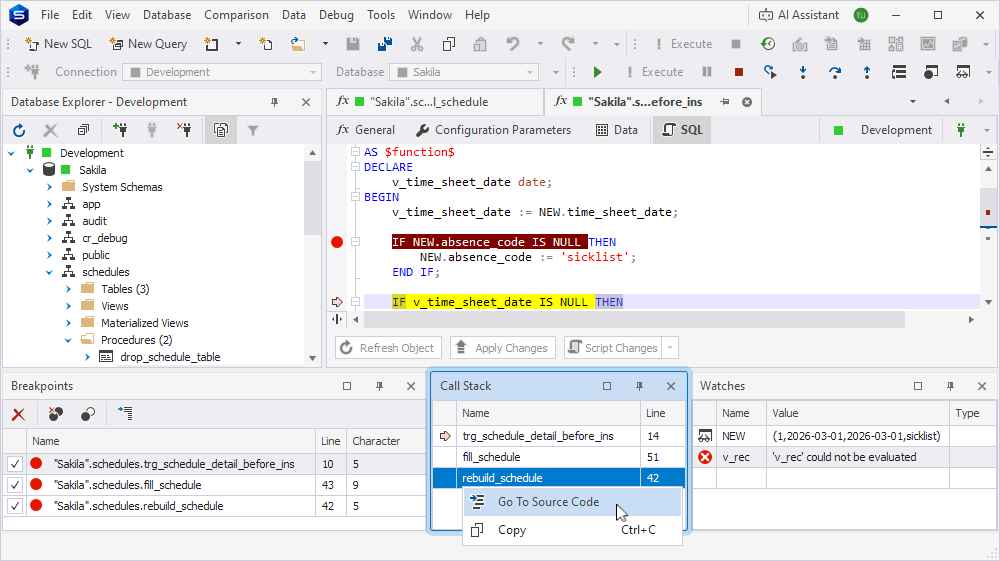Viewport: 1000px width, 561px height.
Task: Click the Show details toggle in Database Explorer toolbar
Action: pos(221,131)
